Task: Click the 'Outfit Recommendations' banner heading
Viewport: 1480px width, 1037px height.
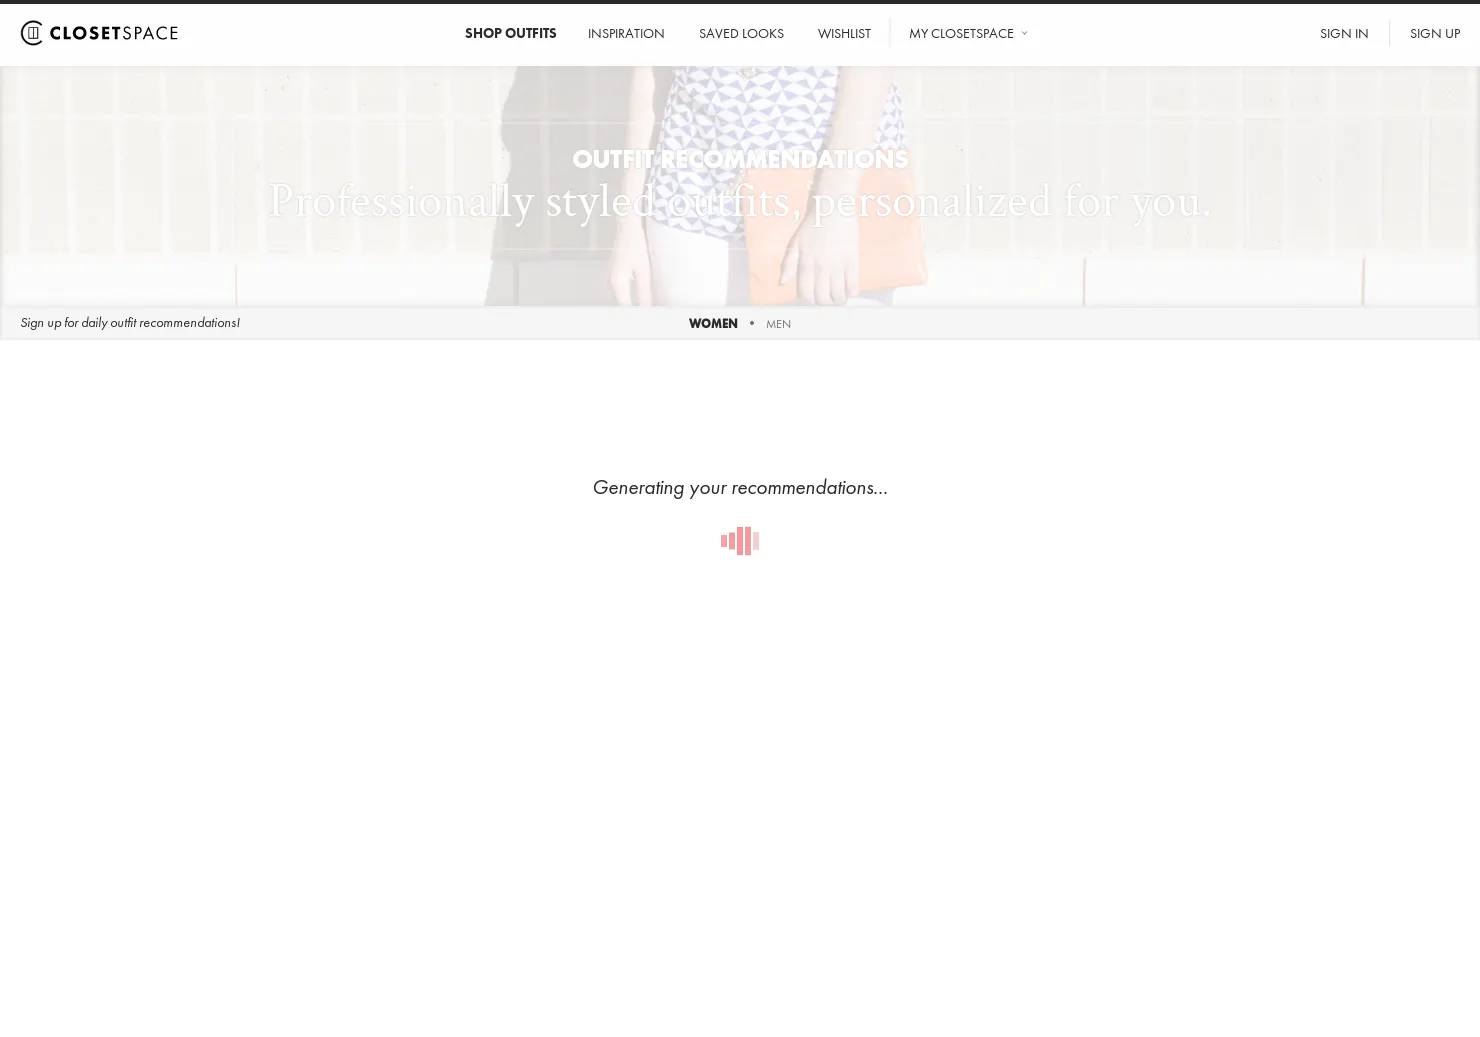Action: pyautogui.click(x=740, y=159)
